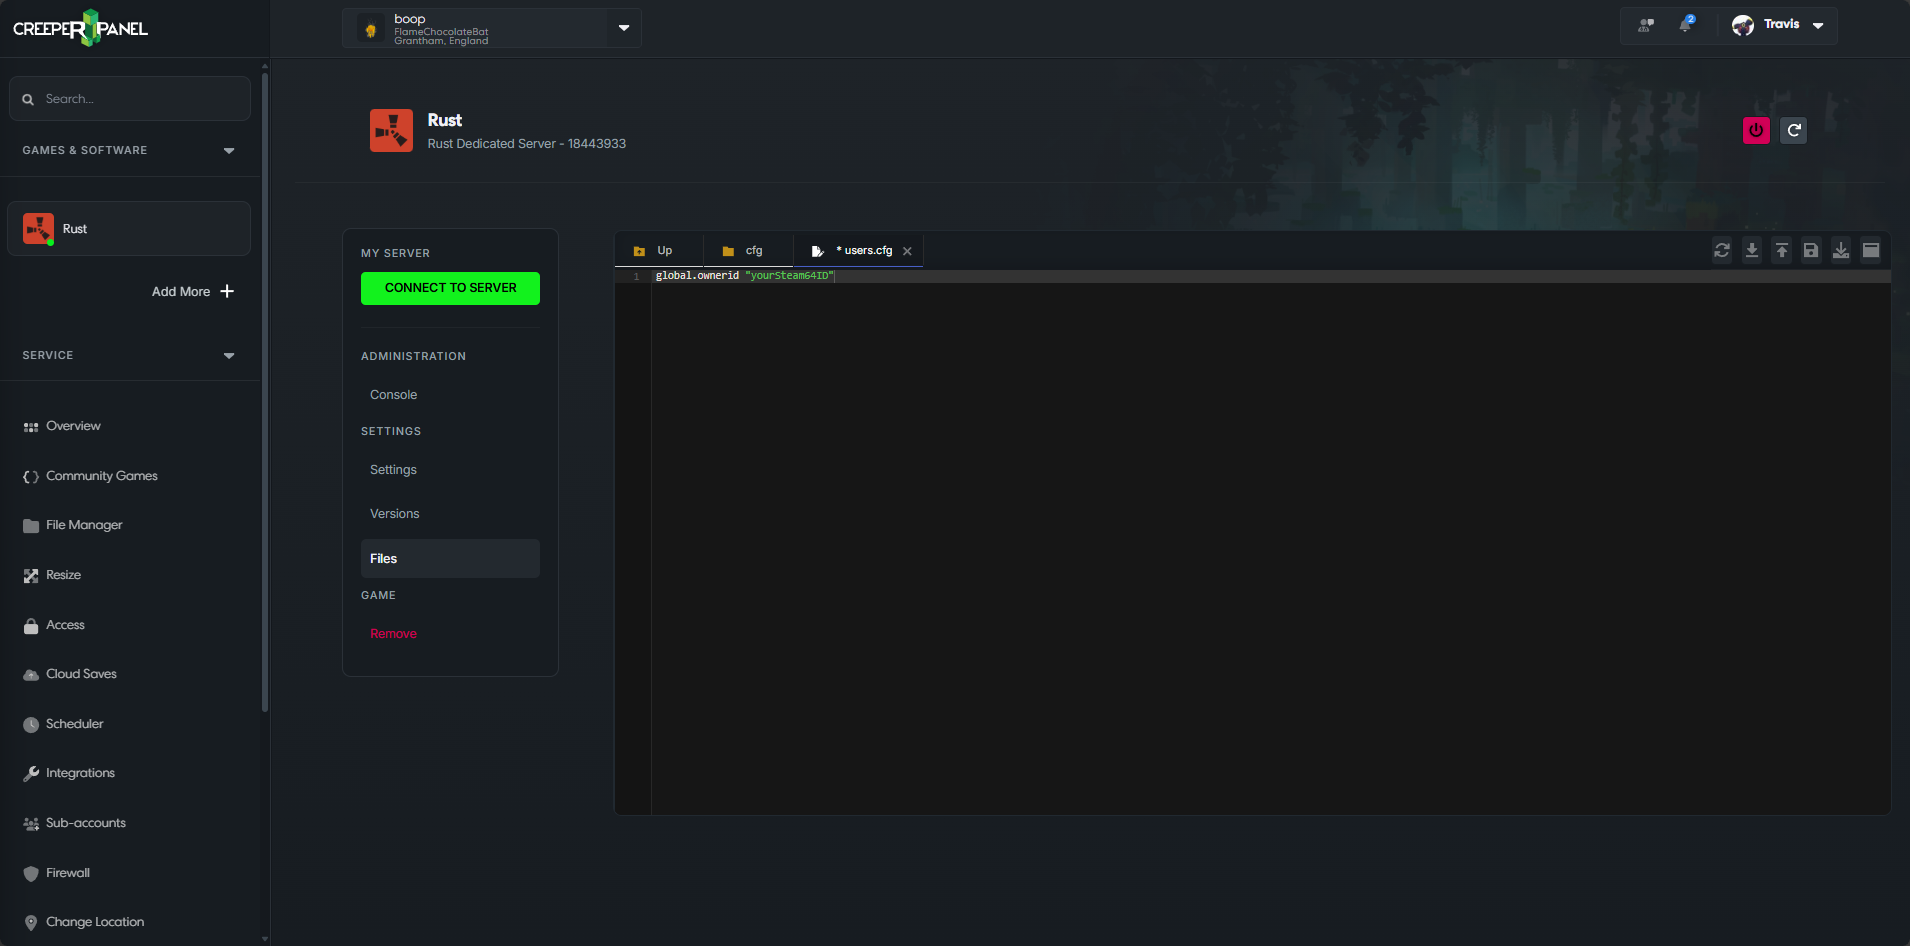The height and width of the screenshot is (946, 1910).
Task: Click the save file floppy disk icon
Action: (1811, 251)
